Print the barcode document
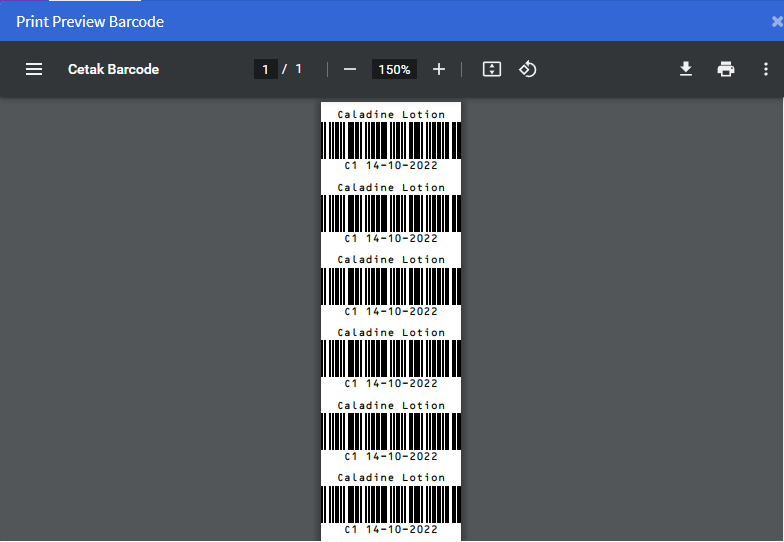 pos(726,69)
